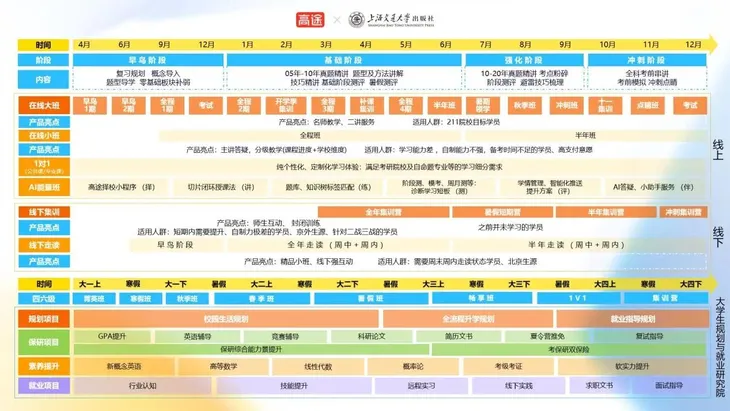730x411 pixels.
Task: Click the 1V1 bar in the 四六级 row
Action: pos(578,298)
